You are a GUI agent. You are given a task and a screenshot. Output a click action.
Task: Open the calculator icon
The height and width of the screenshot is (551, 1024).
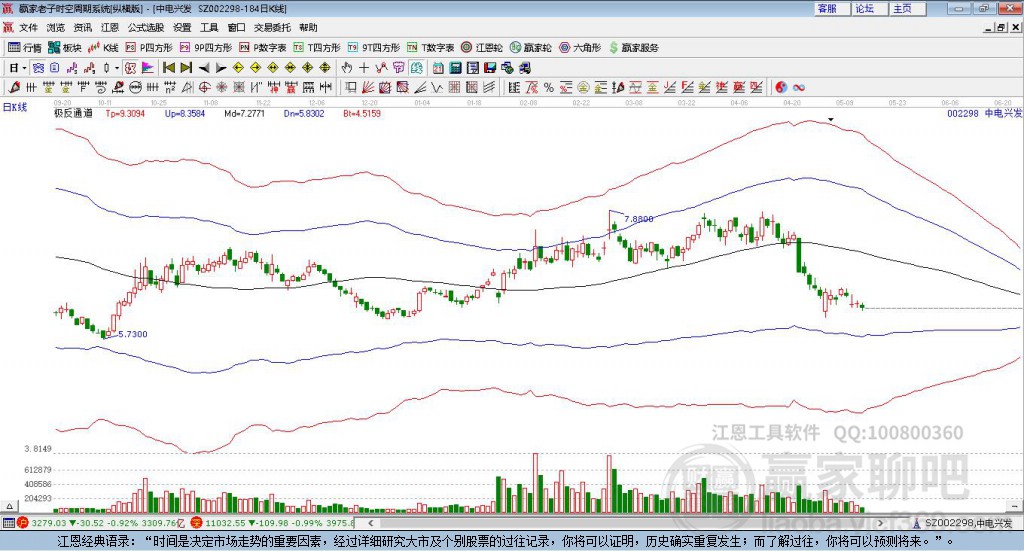click(x=455, y=68)
